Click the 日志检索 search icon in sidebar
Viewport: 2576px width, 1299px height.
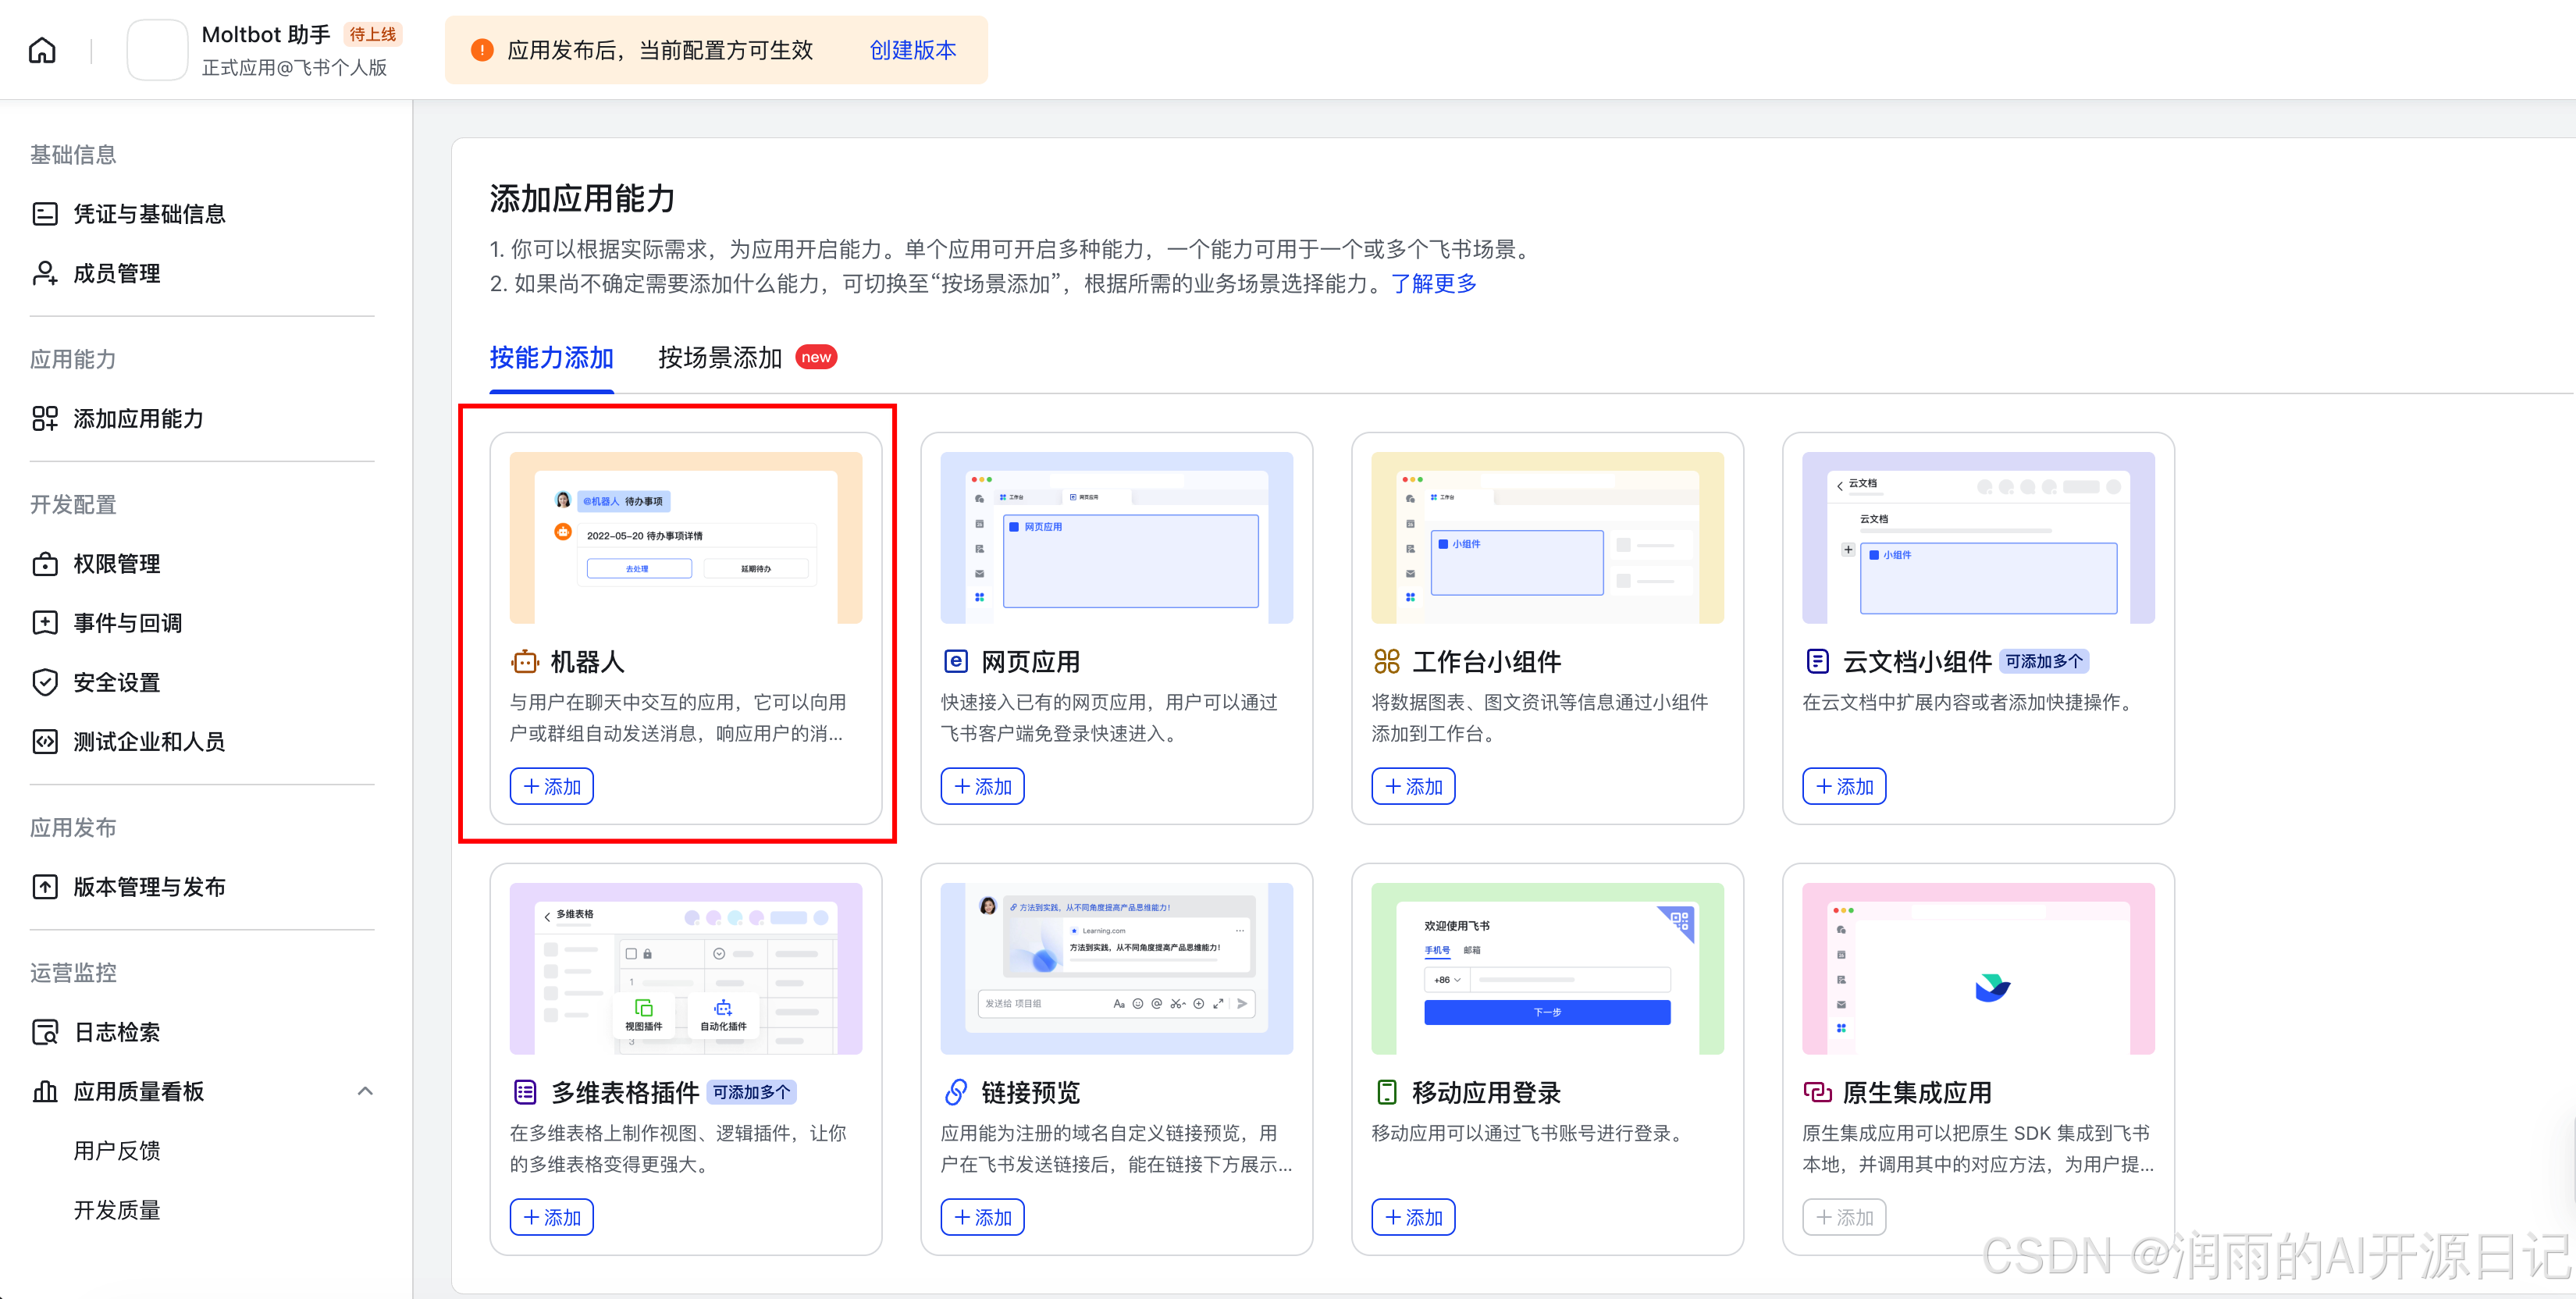[x=45, y=1031]
